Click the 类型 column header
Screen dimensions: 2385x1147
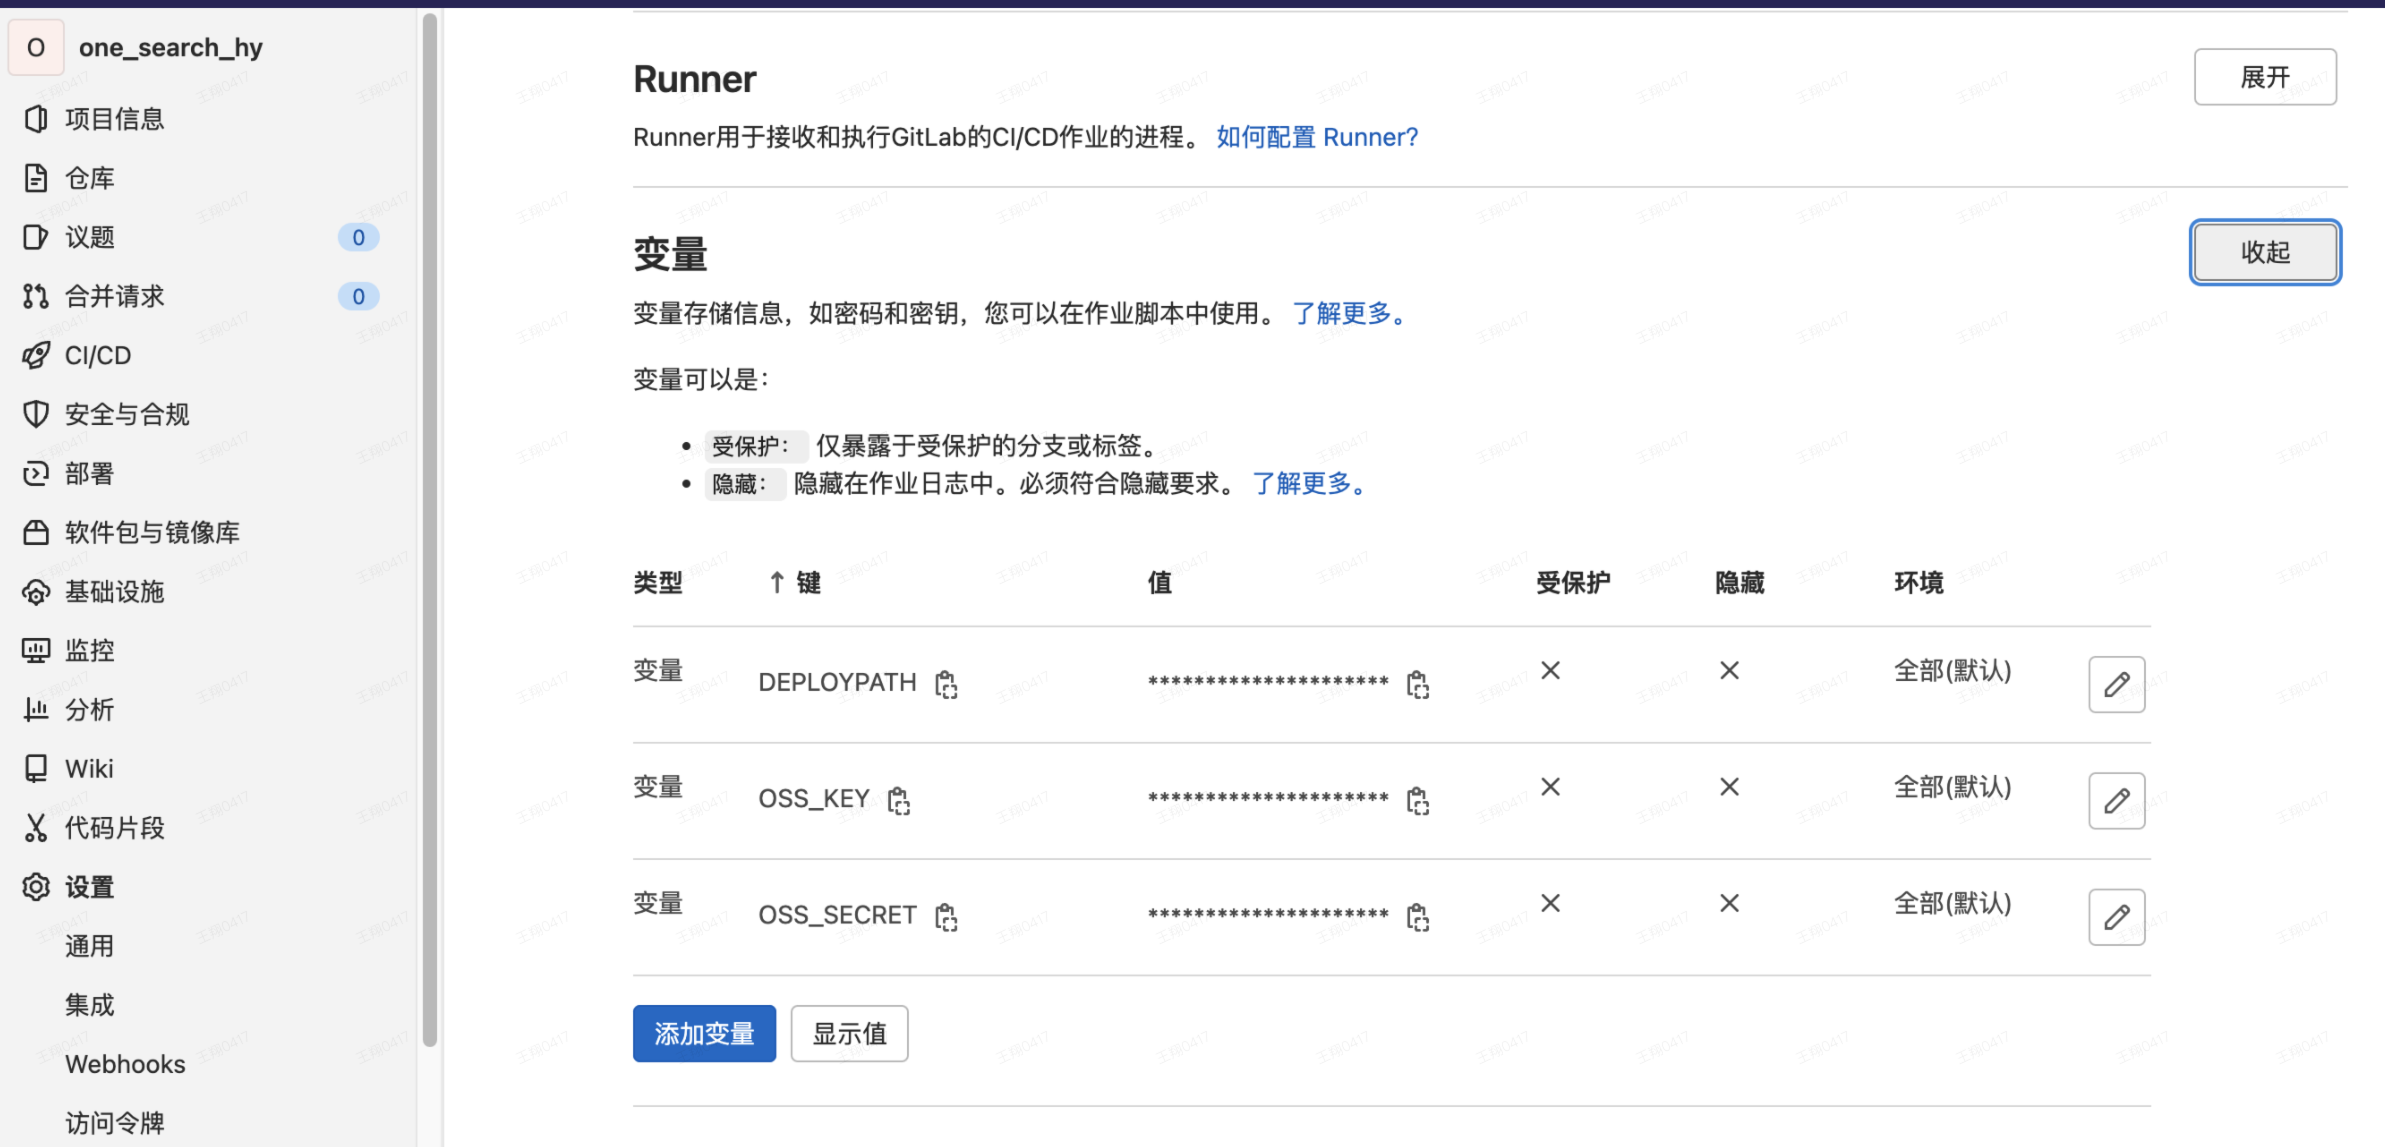click(658, 582)
